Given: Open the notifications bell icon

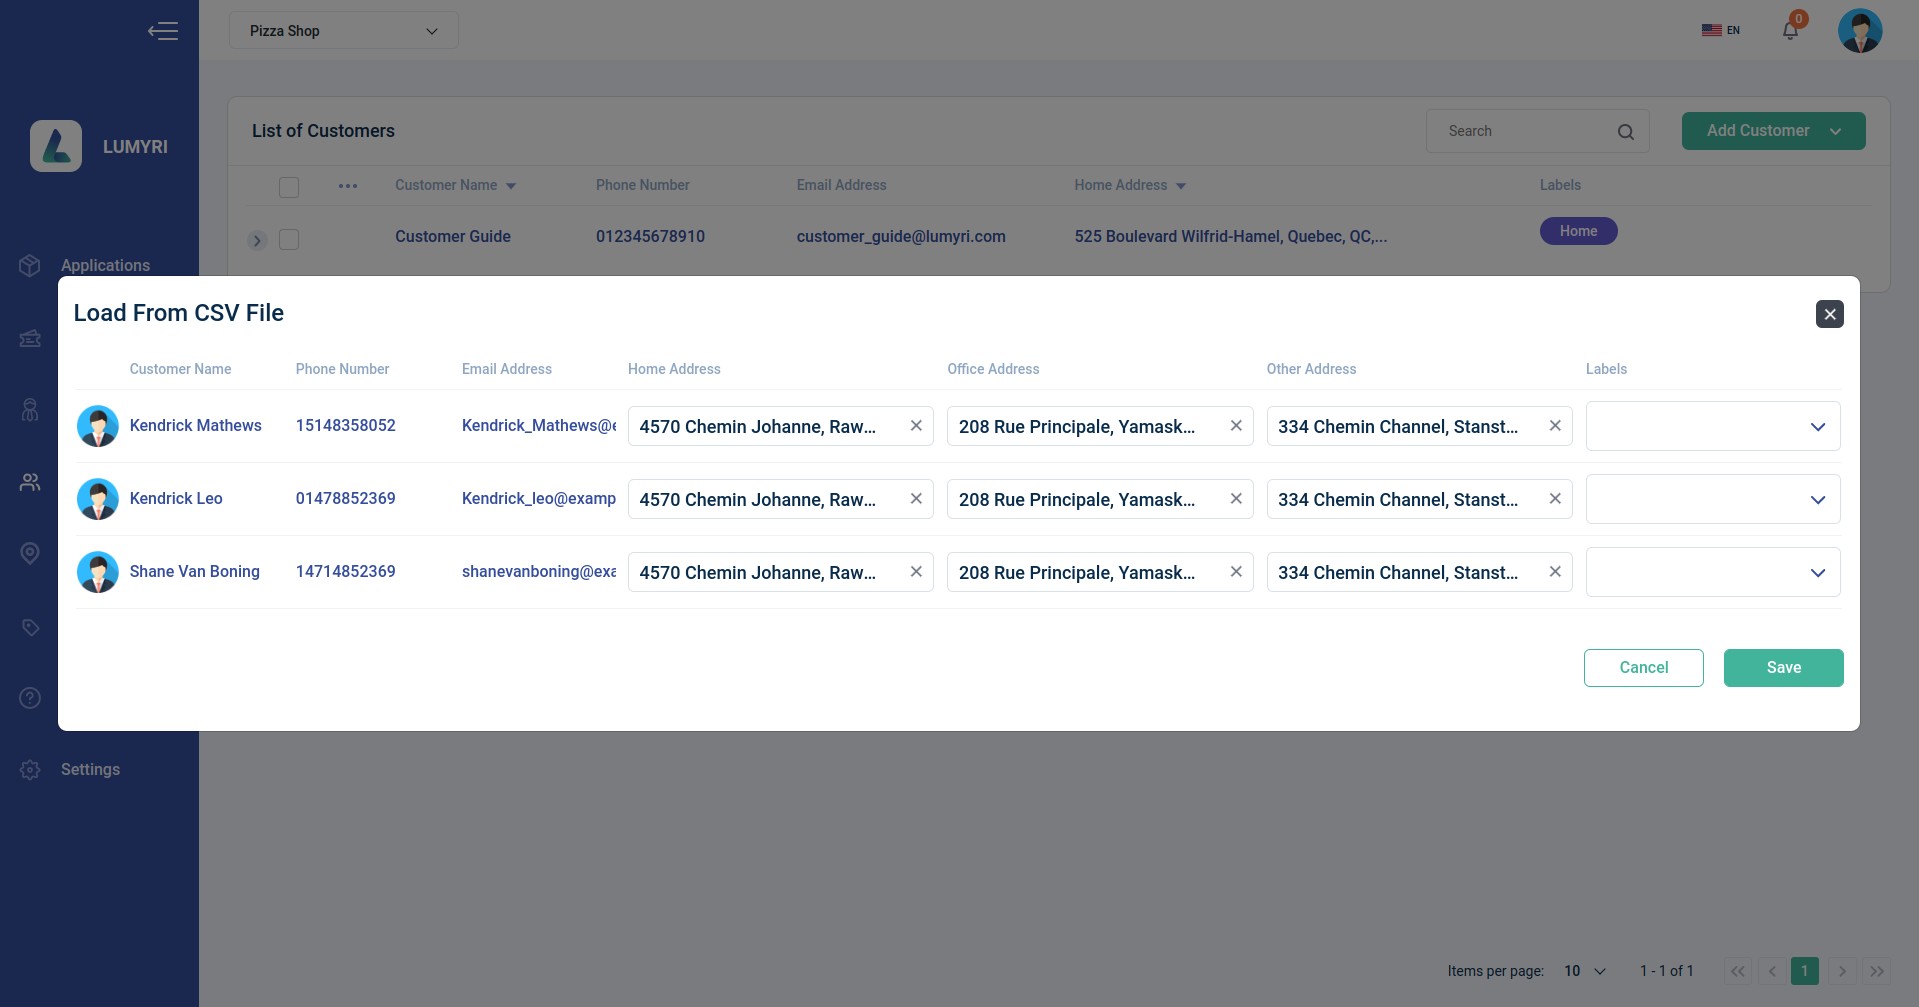Looking at the screenshot, I should [x=1790, y=30].
